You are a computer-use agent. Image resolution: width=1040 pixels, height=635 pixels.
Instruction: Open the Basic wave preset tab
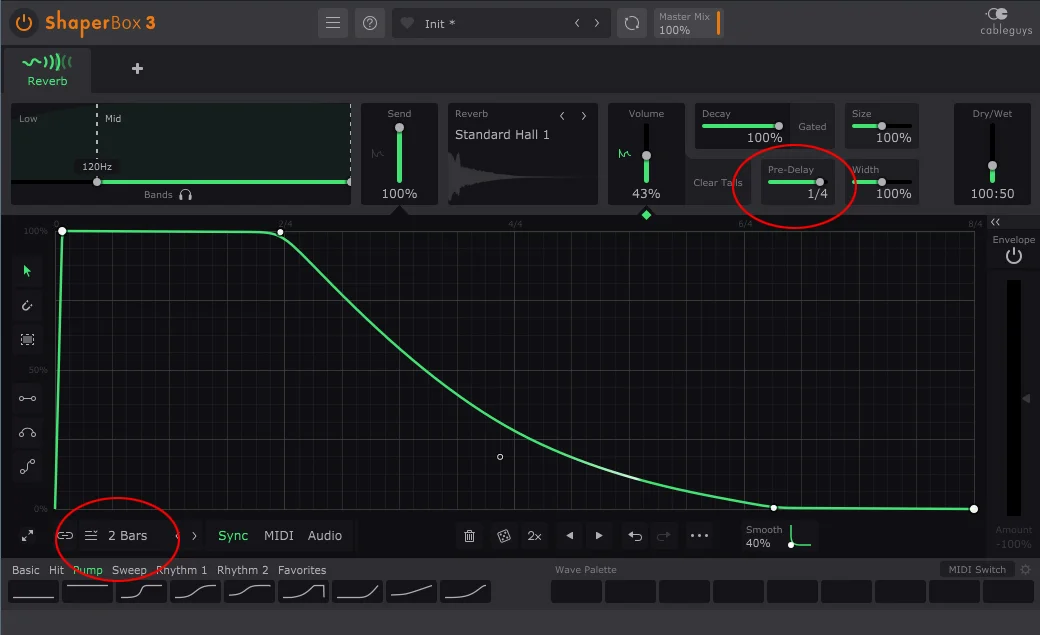click(x=25, y=570)
